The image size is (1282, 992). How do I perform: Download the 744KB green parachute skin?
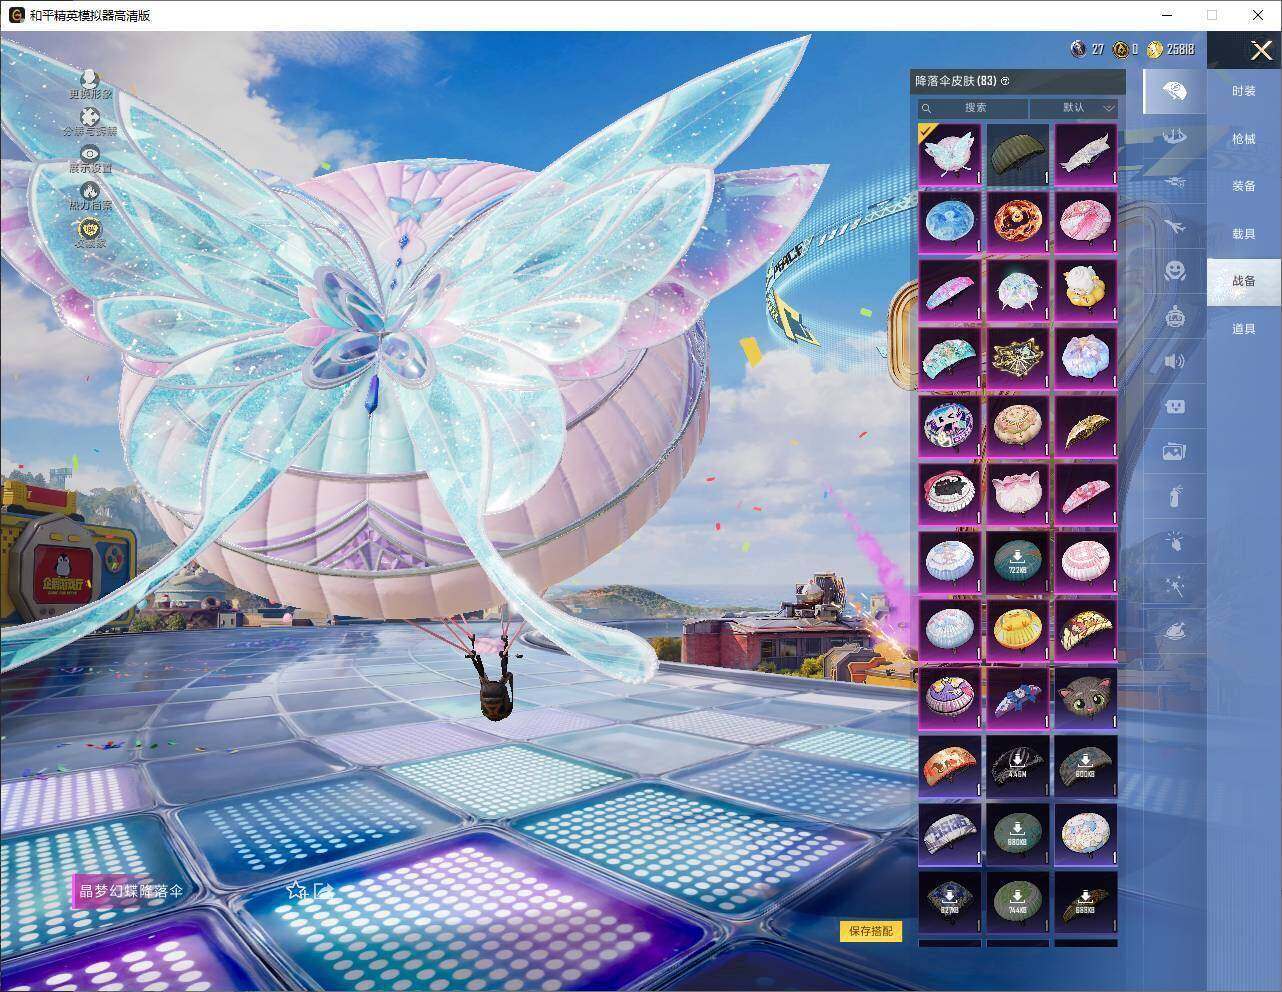(1018, 903)
